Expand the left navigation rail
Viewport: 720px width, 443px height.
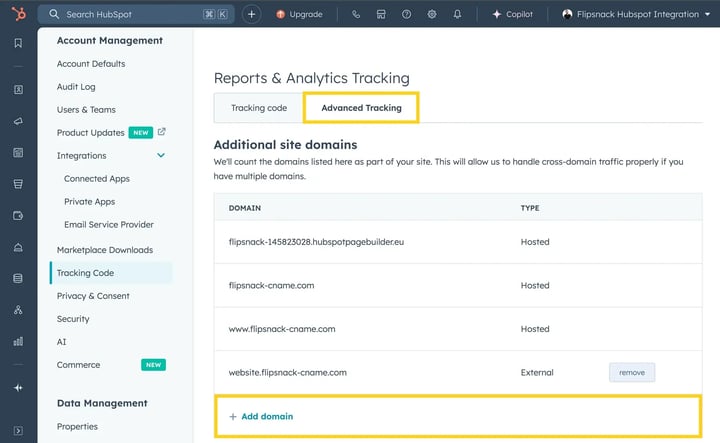(18, 431)
